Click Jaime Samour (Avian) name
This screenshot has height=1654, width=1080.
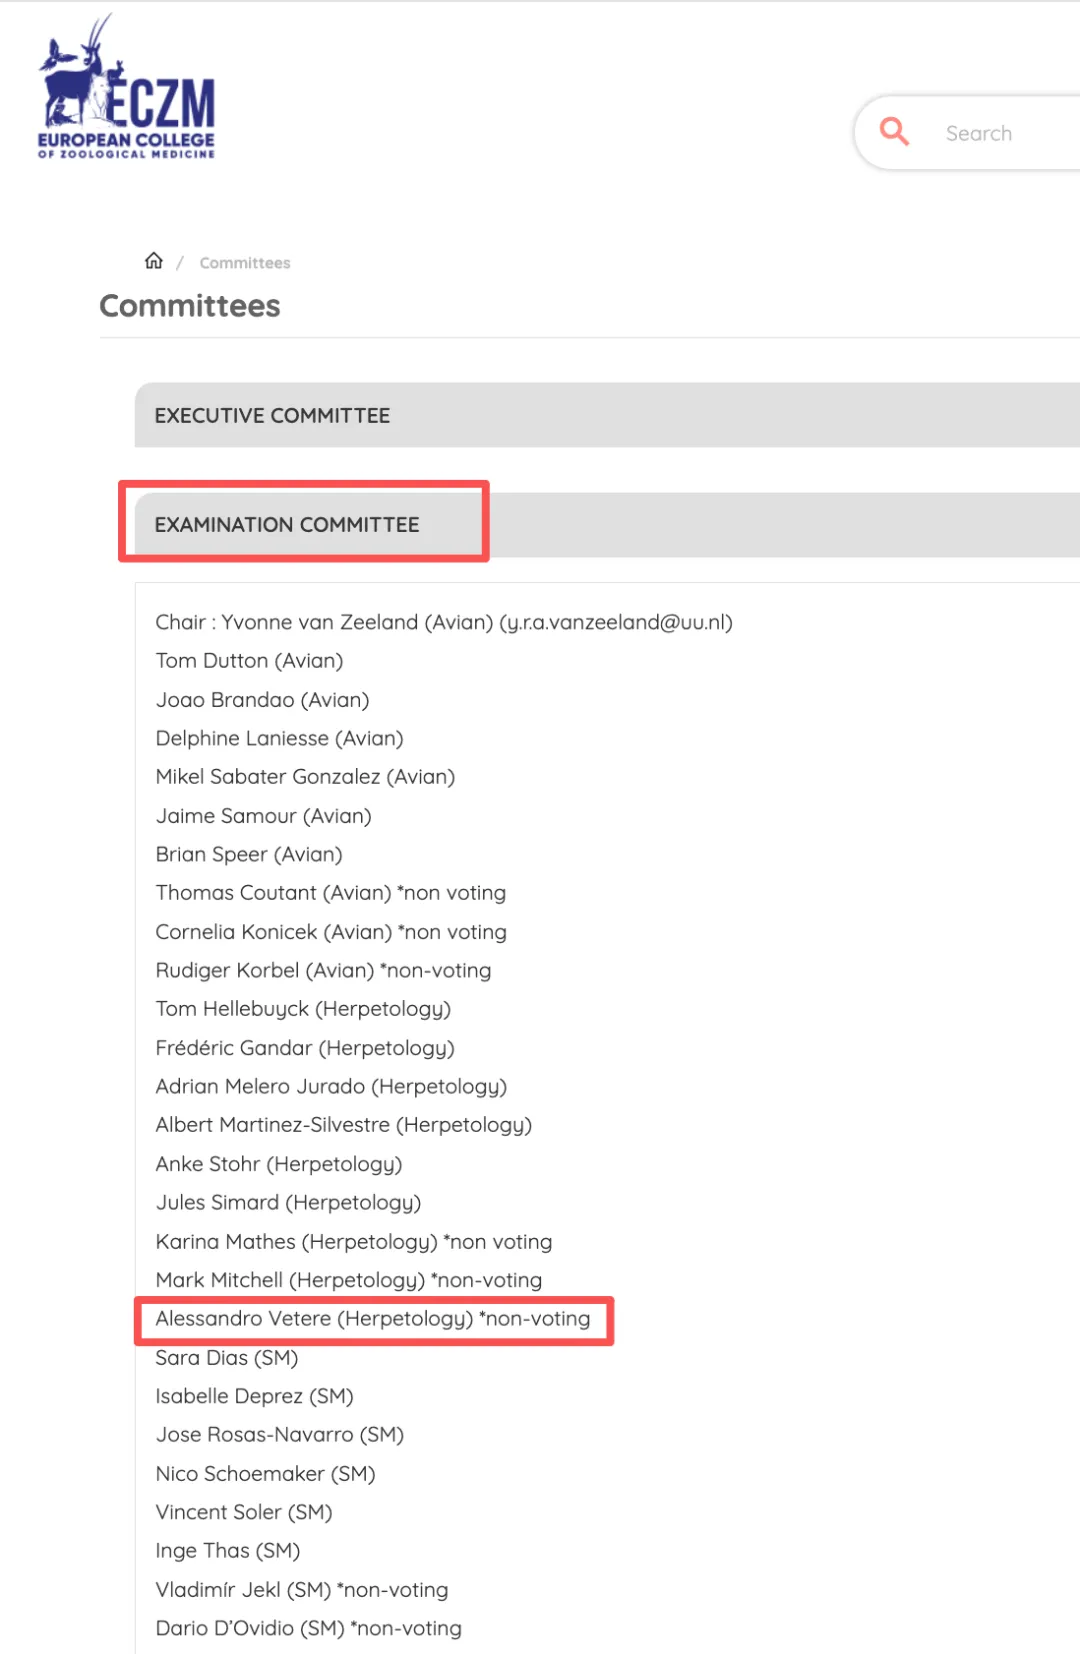tap(263, 816)
